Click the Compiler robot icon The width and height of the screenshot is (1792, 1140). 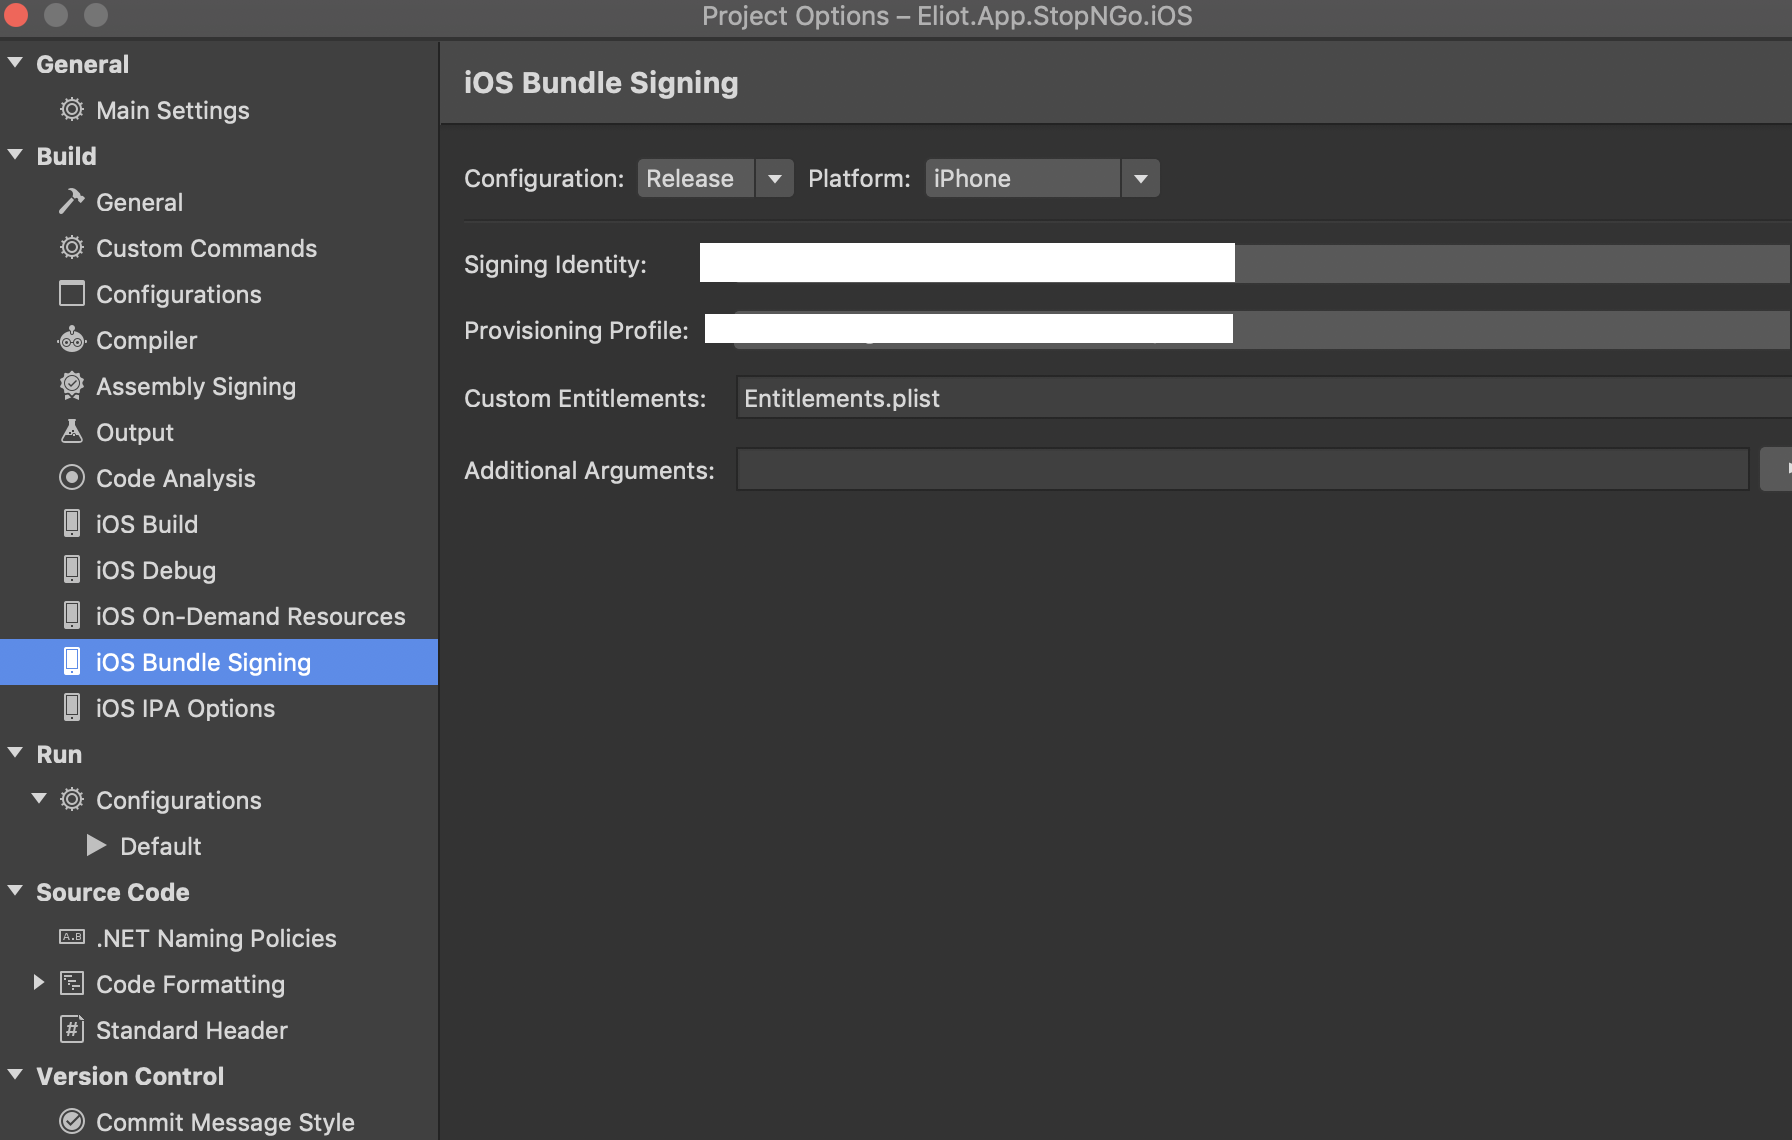click(x=72, y=340)
